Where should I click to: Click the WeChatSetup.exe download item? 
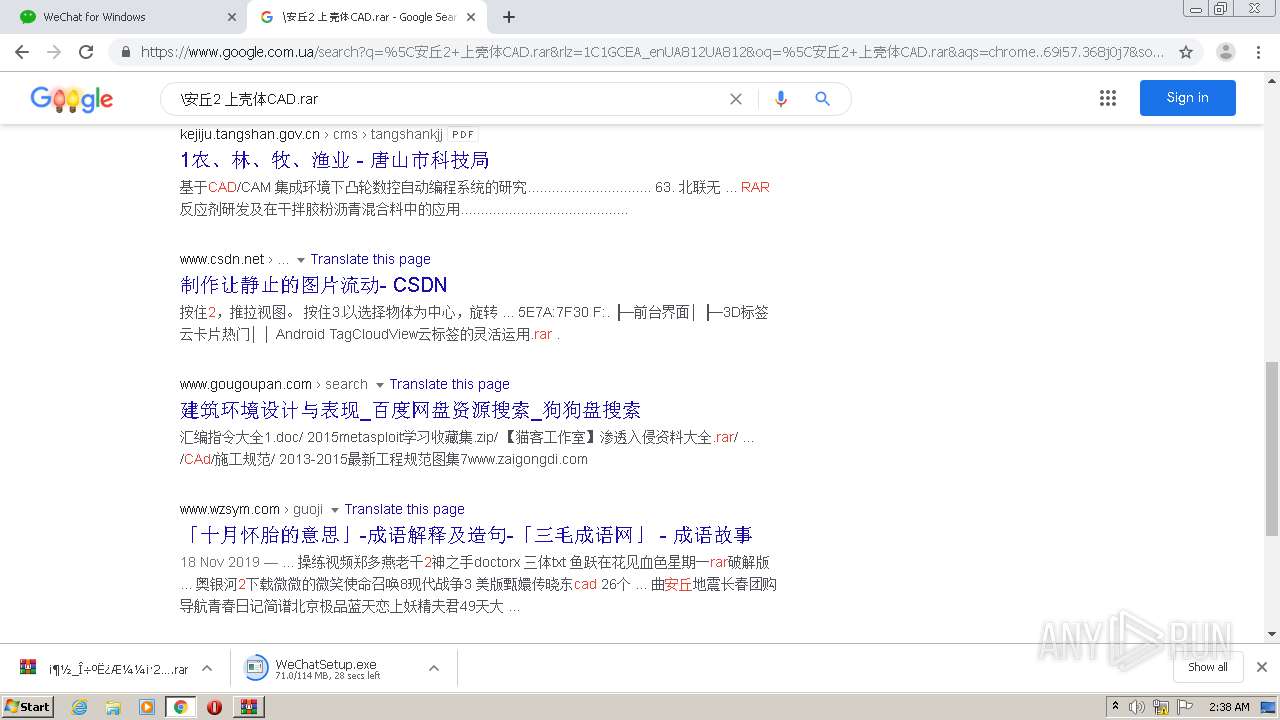pos(328,668)
